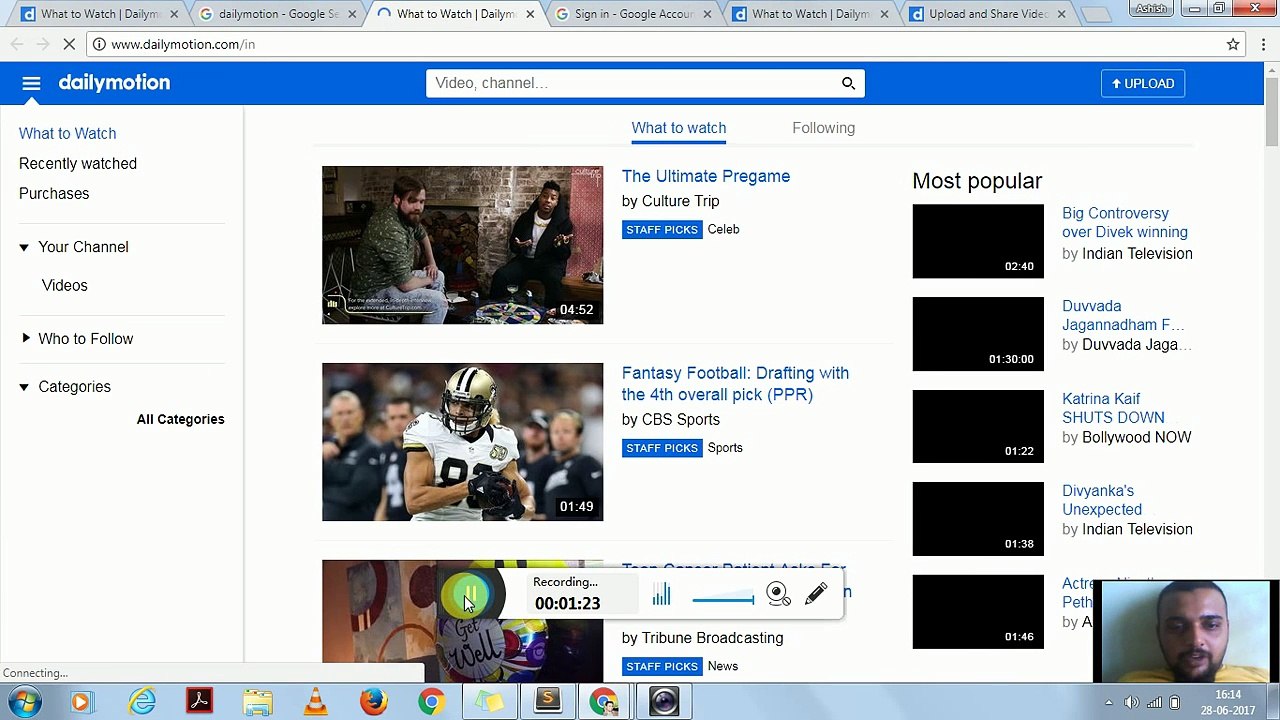
Task: Open All Categories link
Action: click(x=180, y=419)
